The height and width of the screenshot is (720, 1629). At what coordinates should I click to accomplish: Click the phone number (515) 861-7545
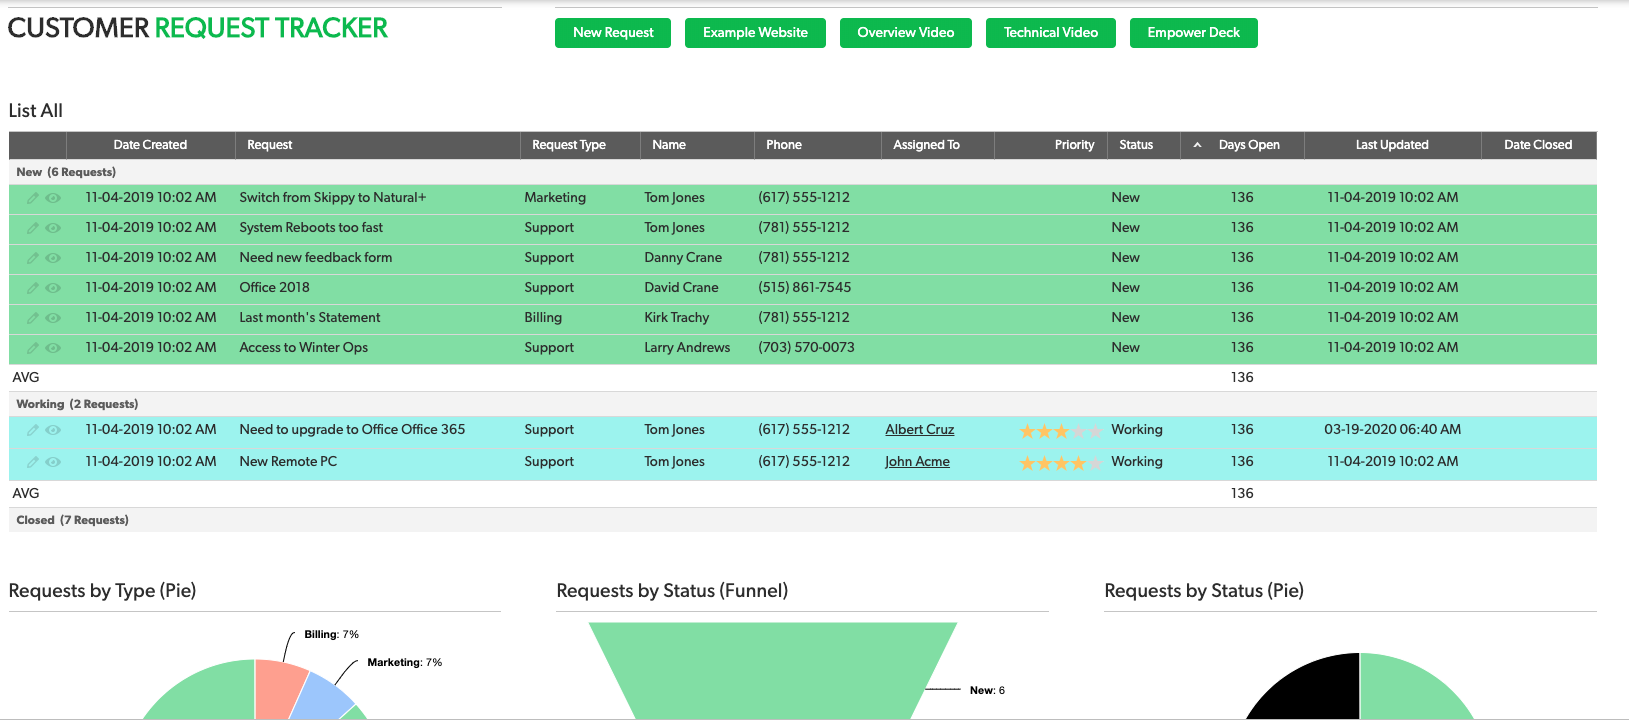[804, 288]
